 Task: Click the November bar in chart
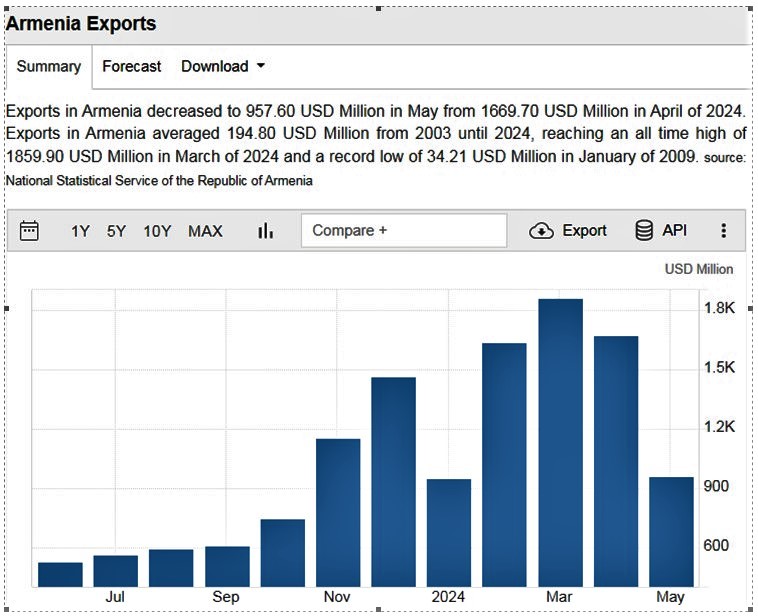tap(338, 512)
